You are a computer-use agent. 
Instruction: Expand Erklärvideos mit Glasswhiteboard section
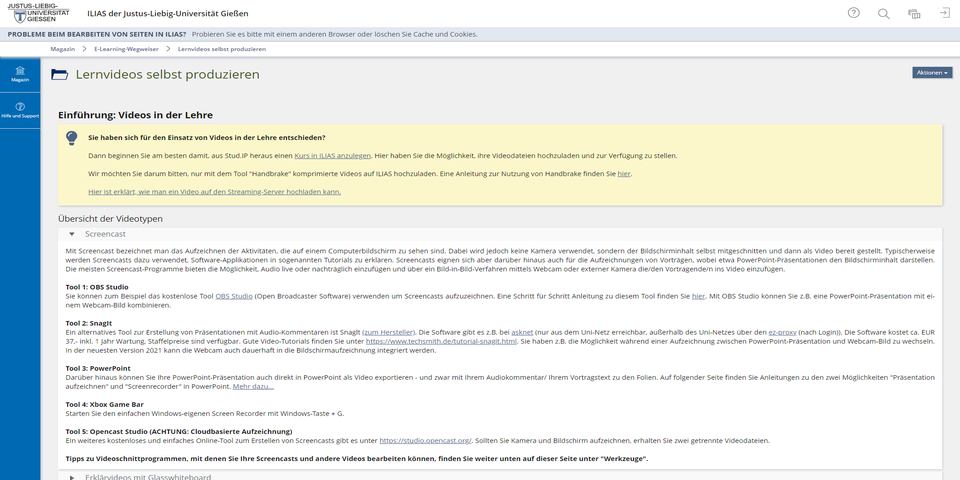coord(500,477)
